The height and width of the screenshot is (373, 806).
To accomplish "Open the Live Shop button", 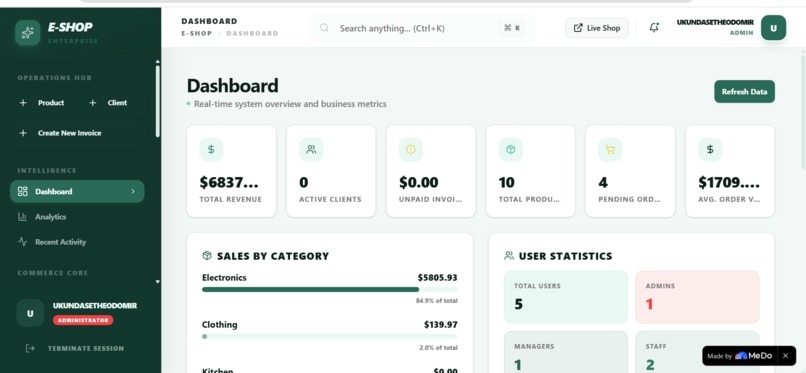I will tap(597, 28).
